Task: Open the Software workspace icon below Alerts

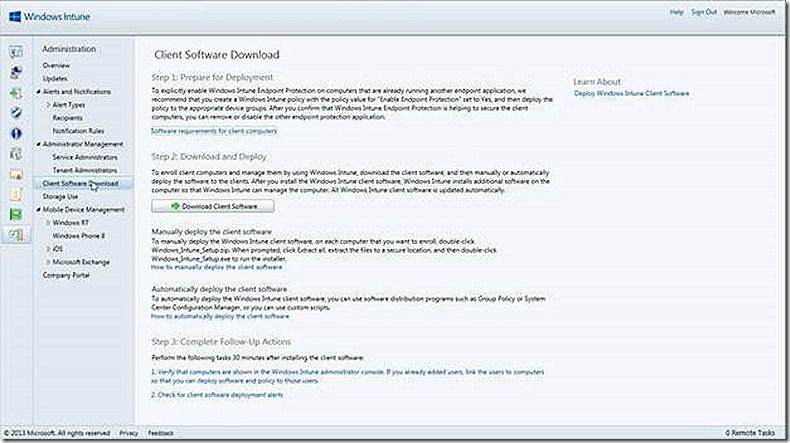Action: [16, 154]
